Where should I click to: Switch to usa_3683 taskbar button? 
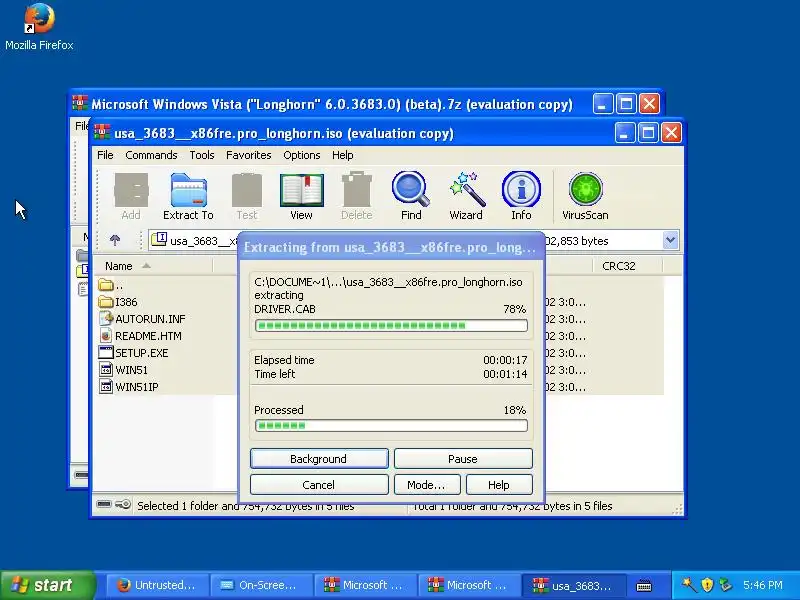(572, 585)
